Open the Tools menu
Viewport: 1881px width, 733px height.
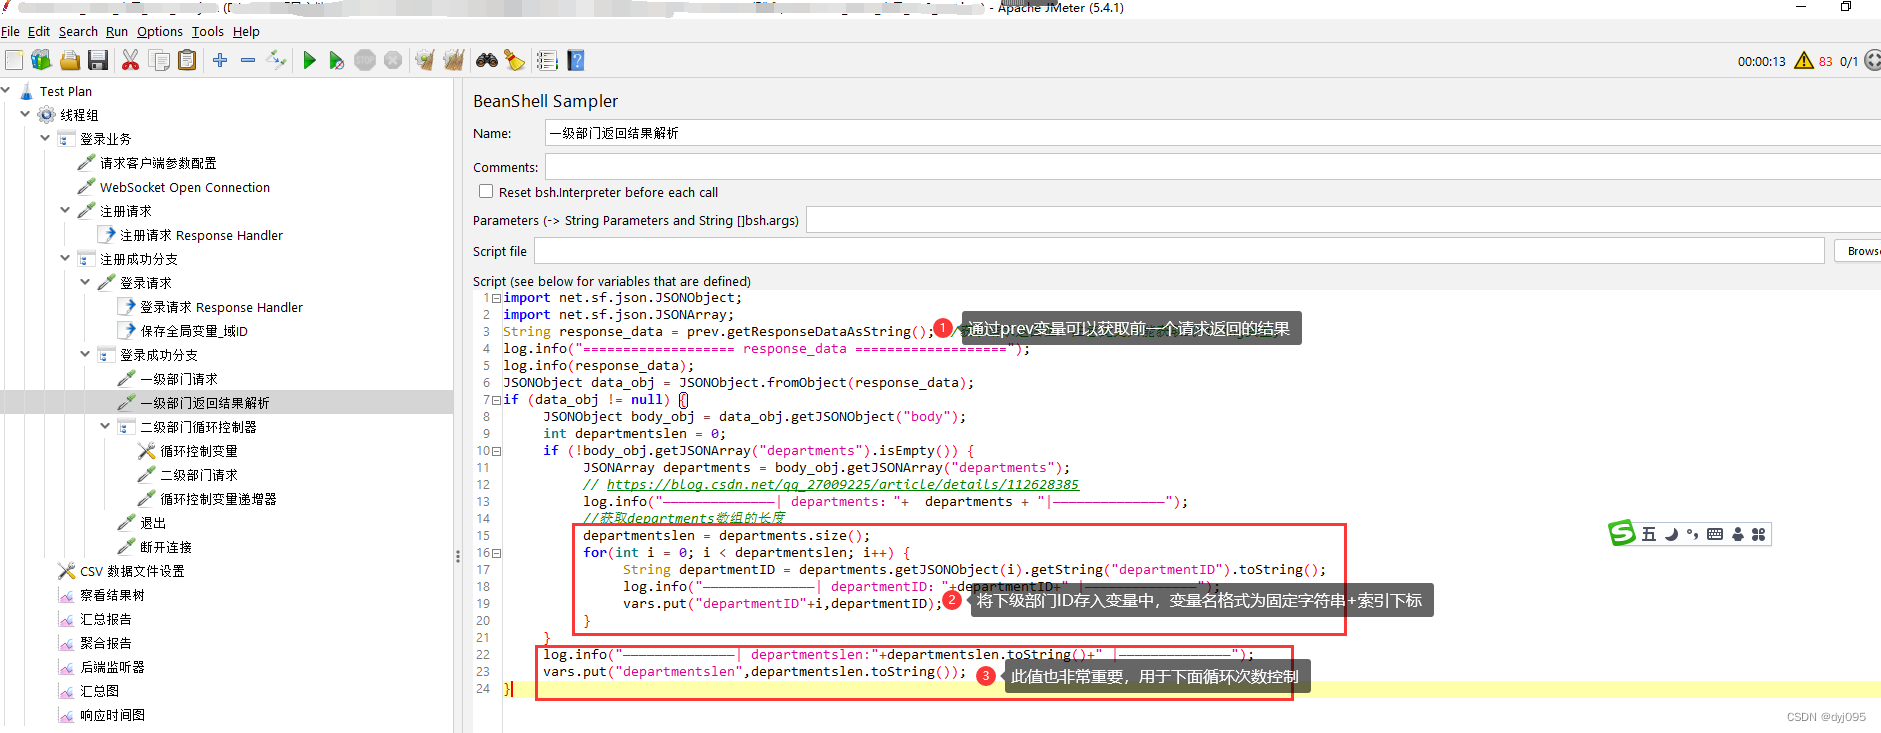pos(208,31)
